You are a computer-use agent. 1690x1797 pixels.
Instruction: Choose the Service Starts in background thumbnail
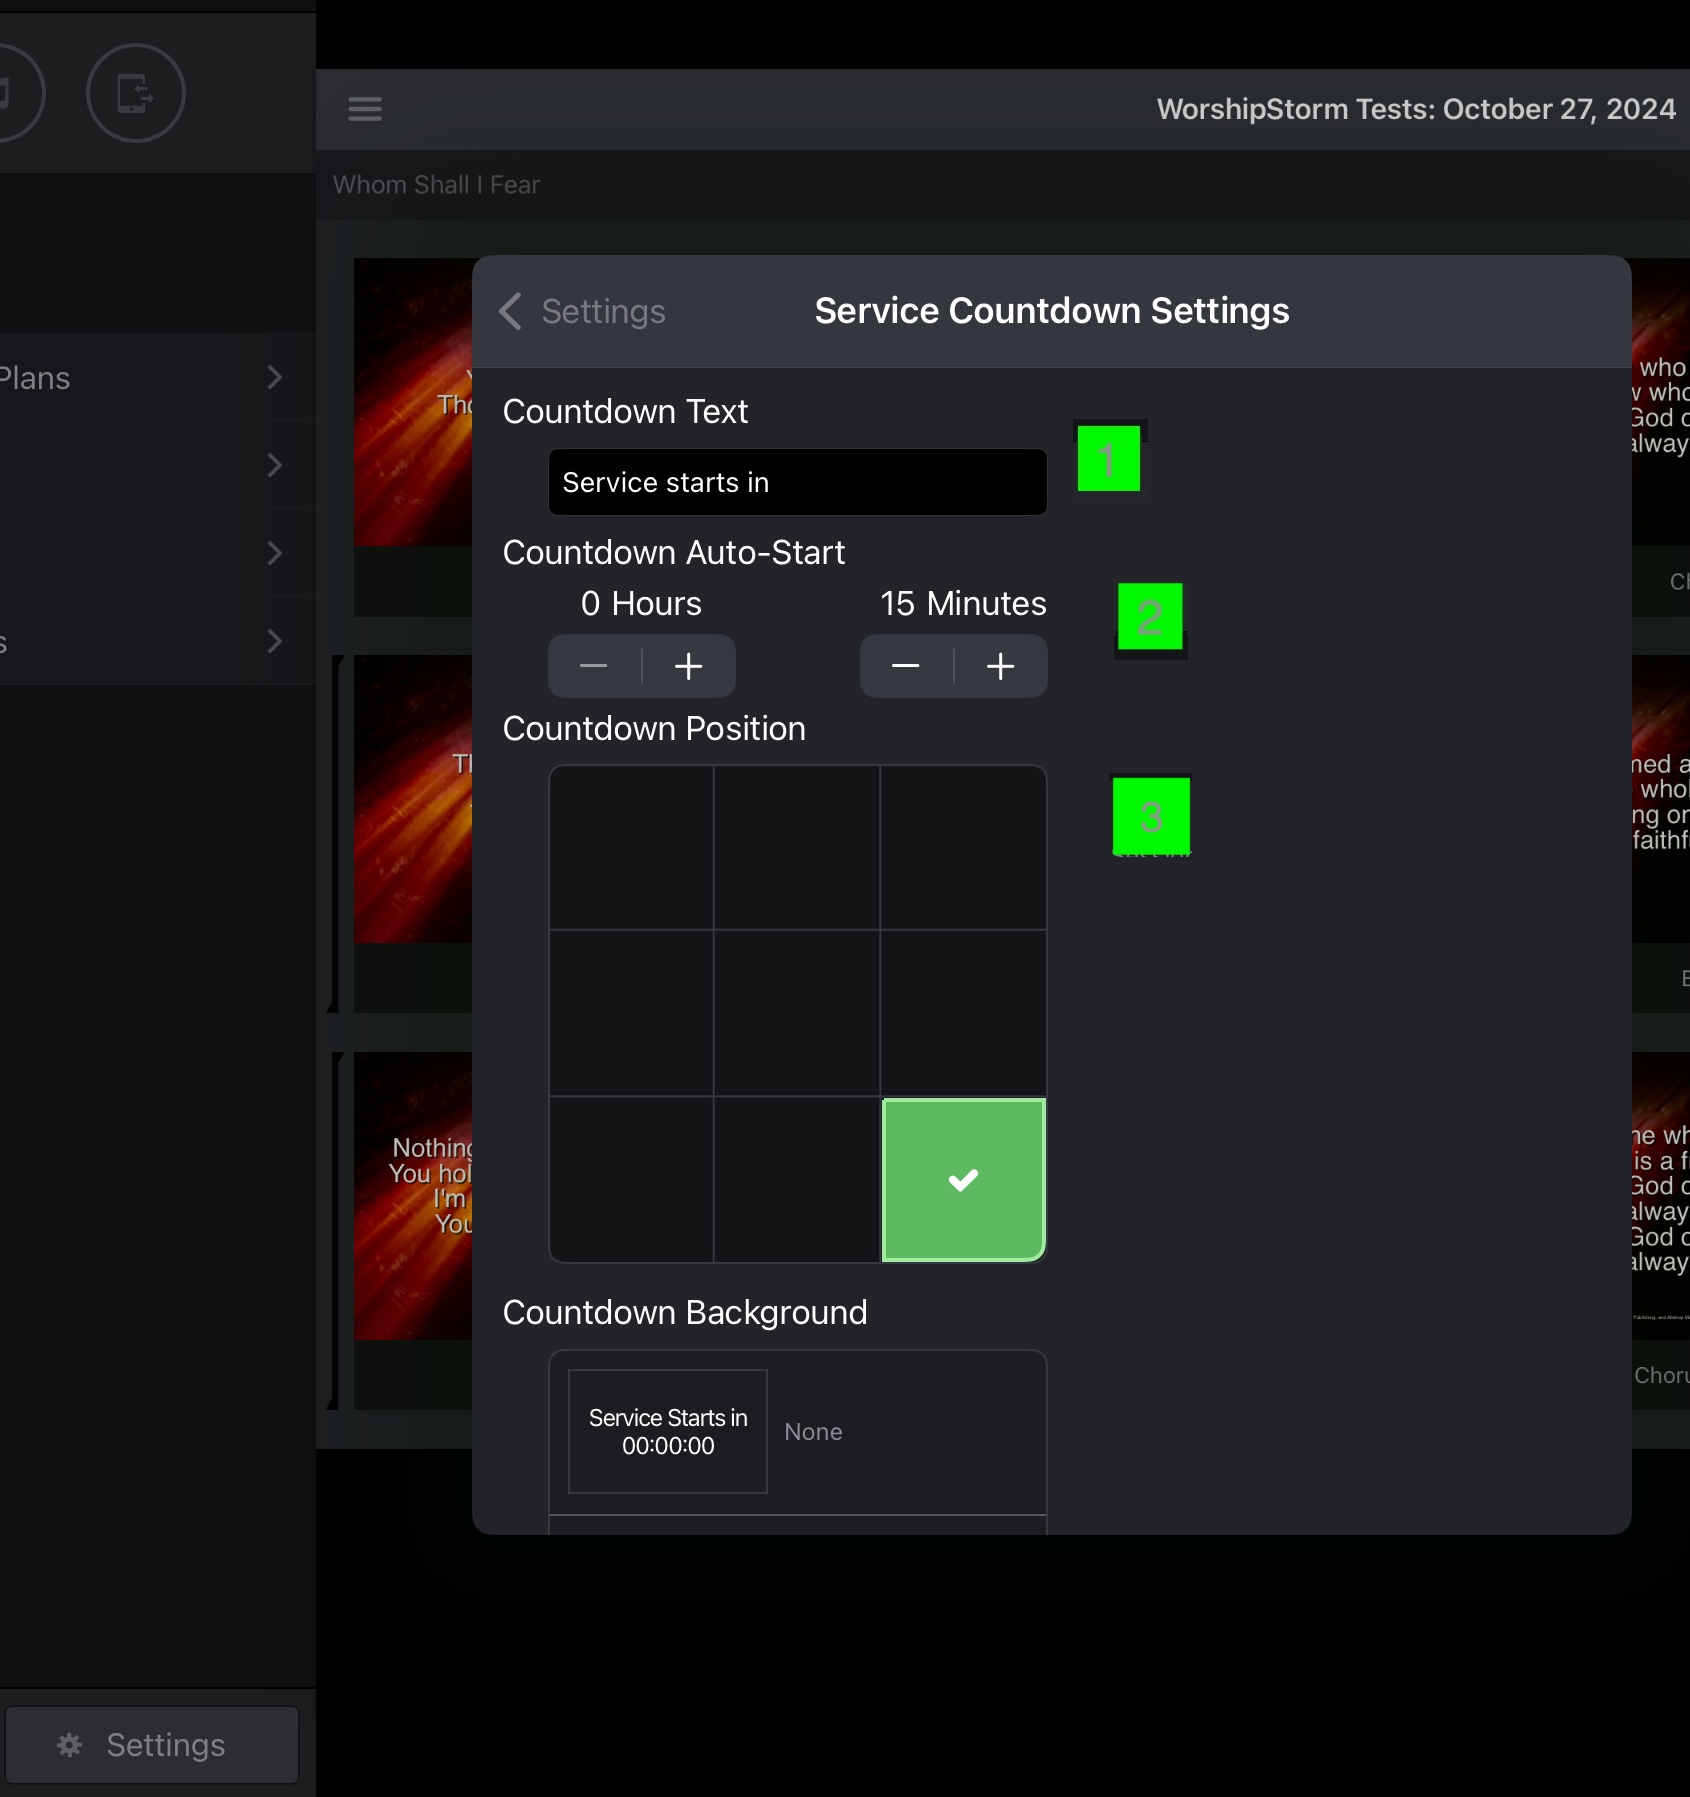(x=668, y=1431)
